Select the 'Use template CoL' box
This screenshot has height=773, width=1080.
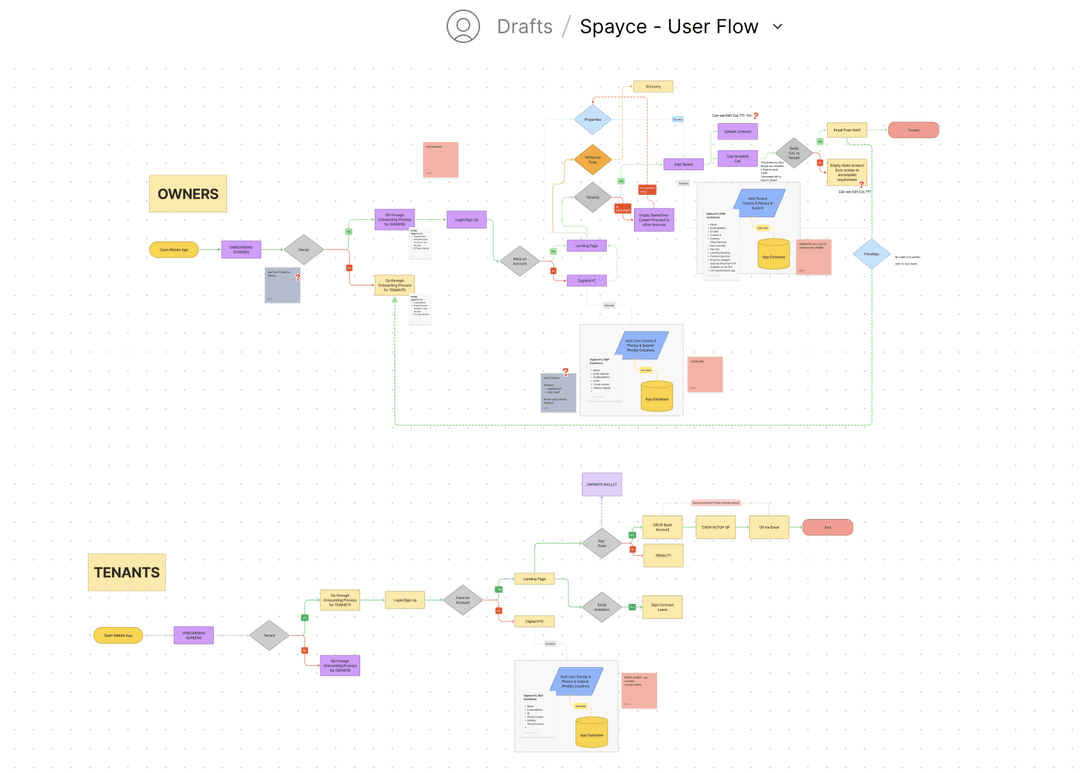738,158
